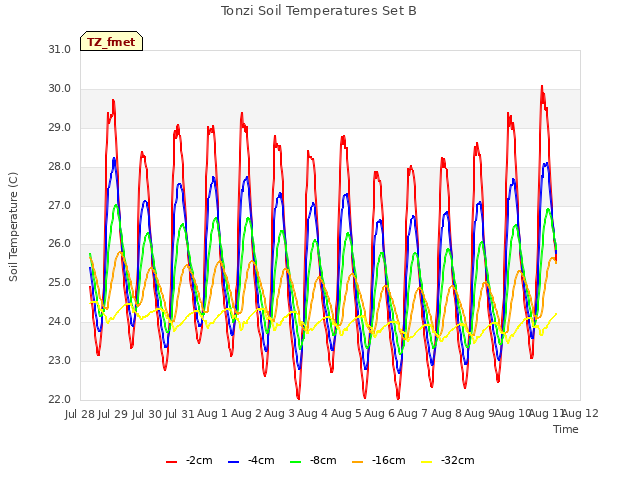Click the 'Aug 1' x-axis date

(212, 414)
